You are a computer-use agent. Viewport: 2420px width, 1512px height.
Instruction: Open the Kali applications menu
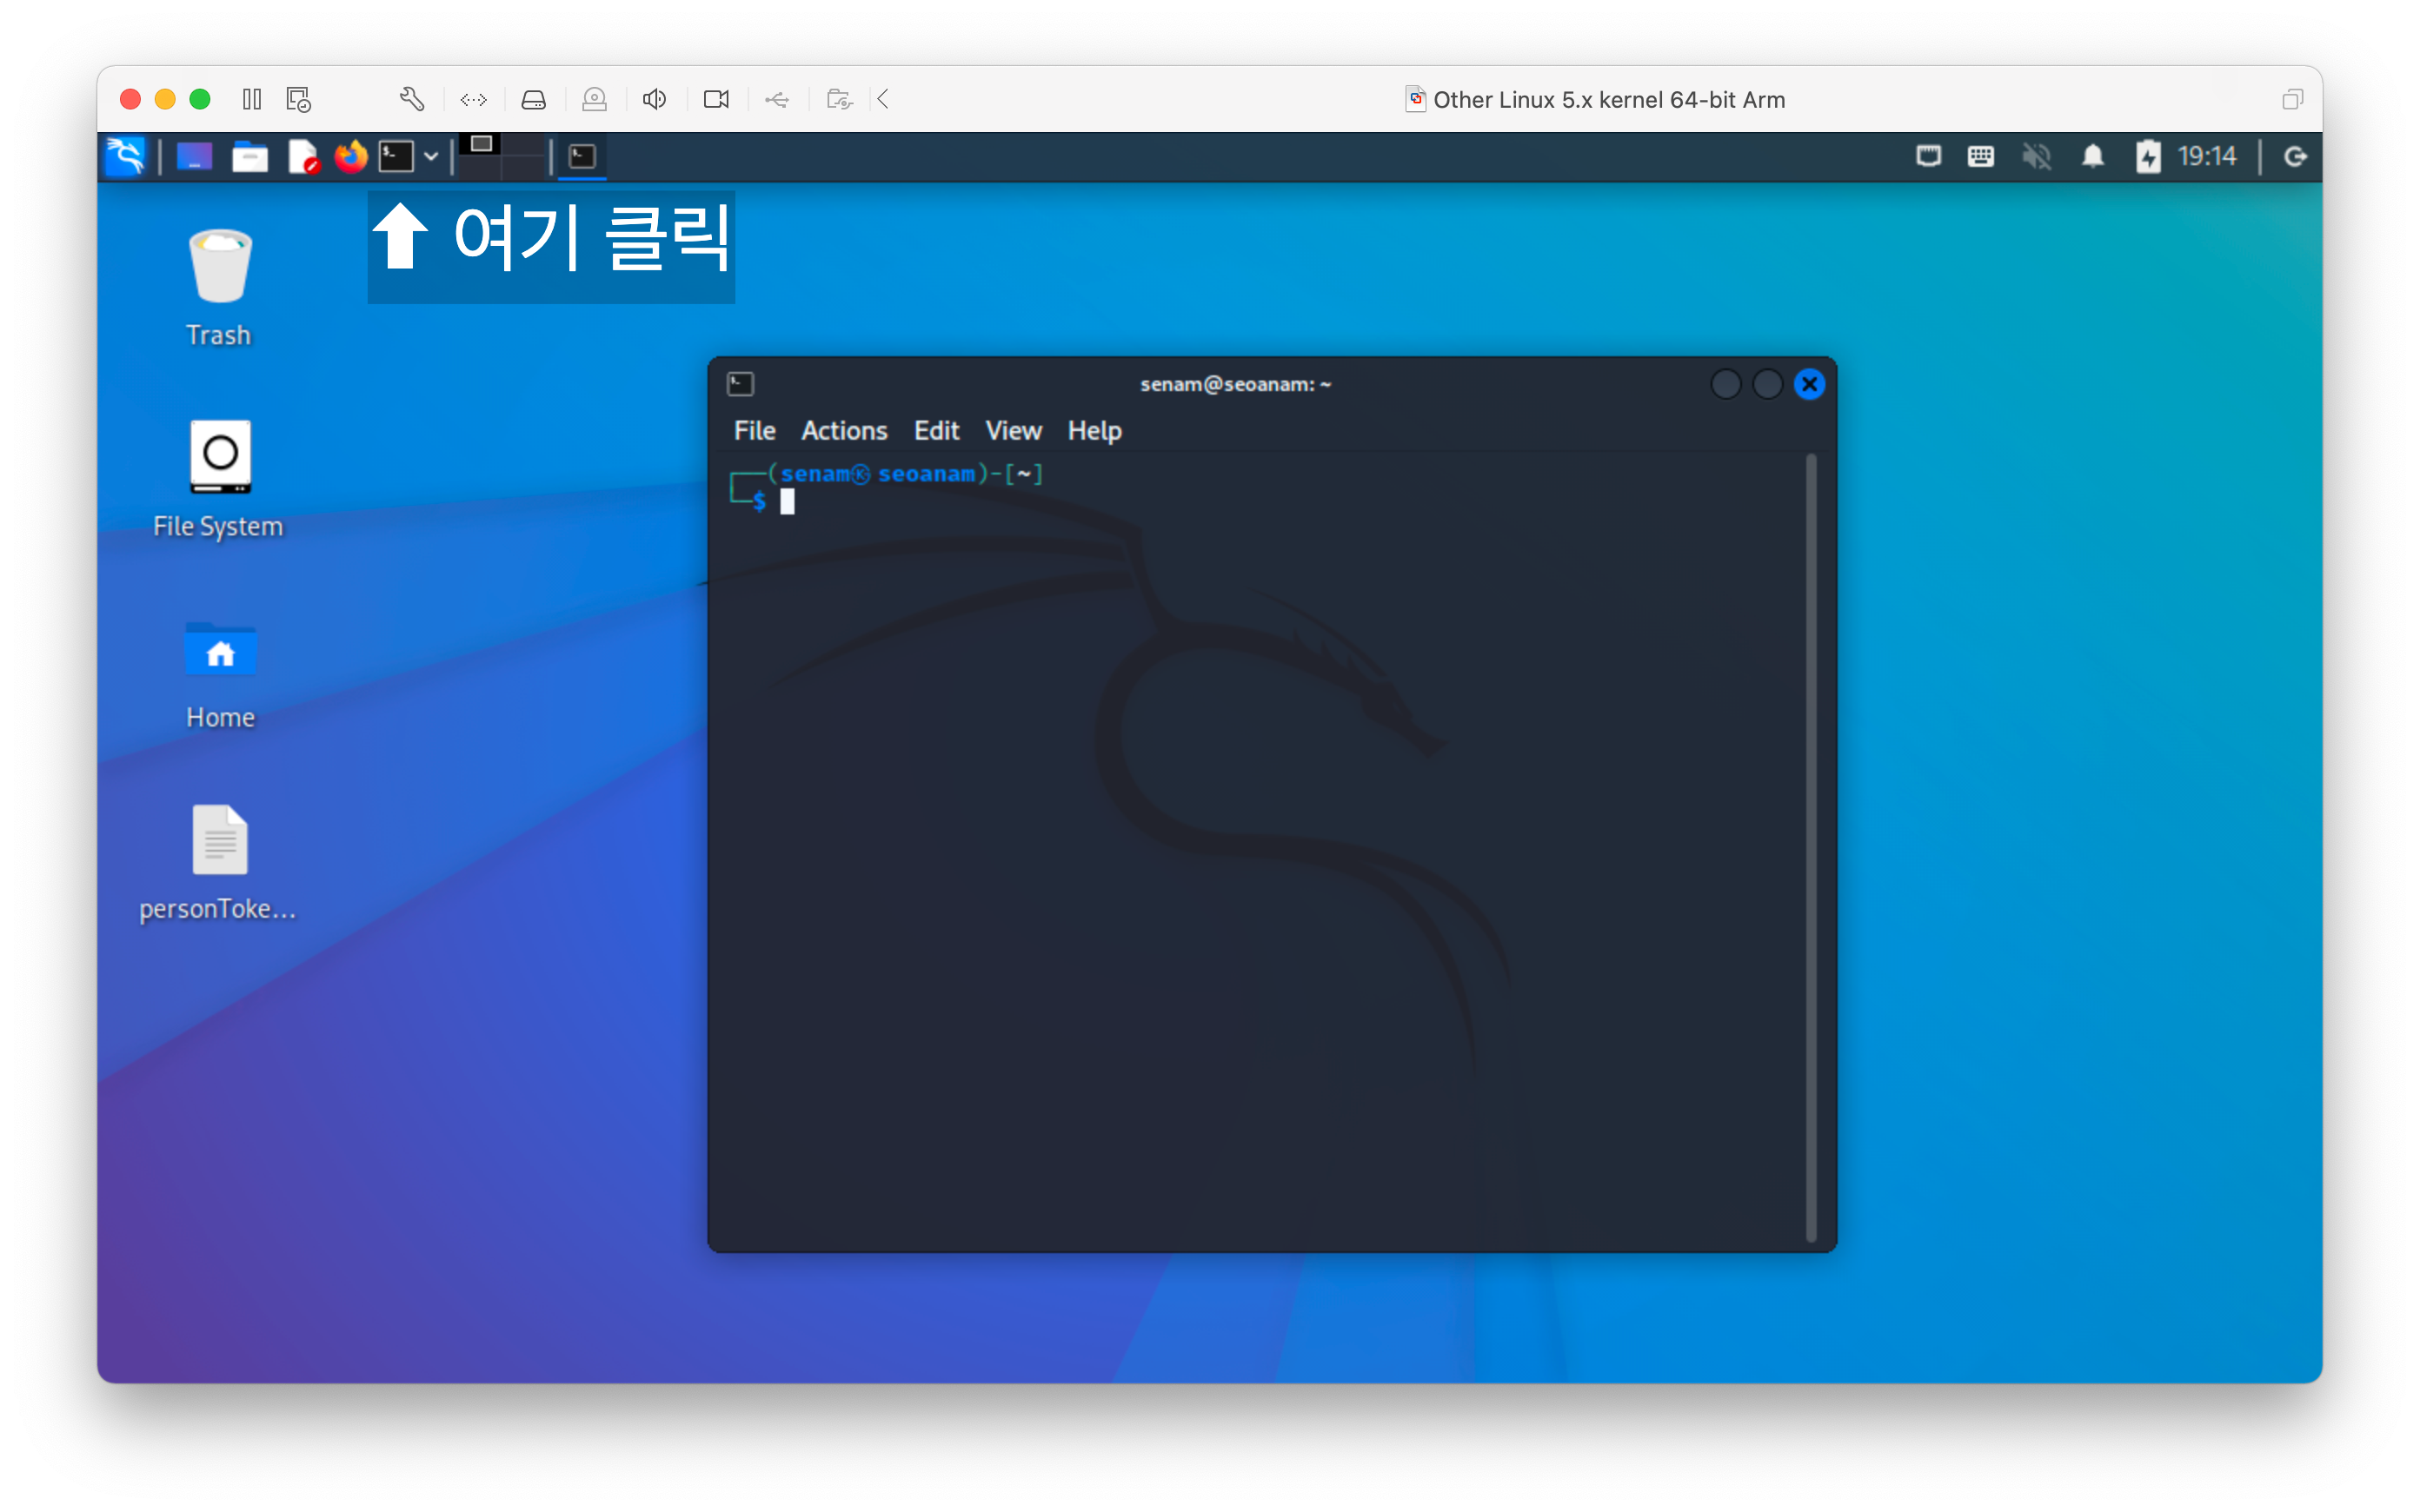[126, 157]
